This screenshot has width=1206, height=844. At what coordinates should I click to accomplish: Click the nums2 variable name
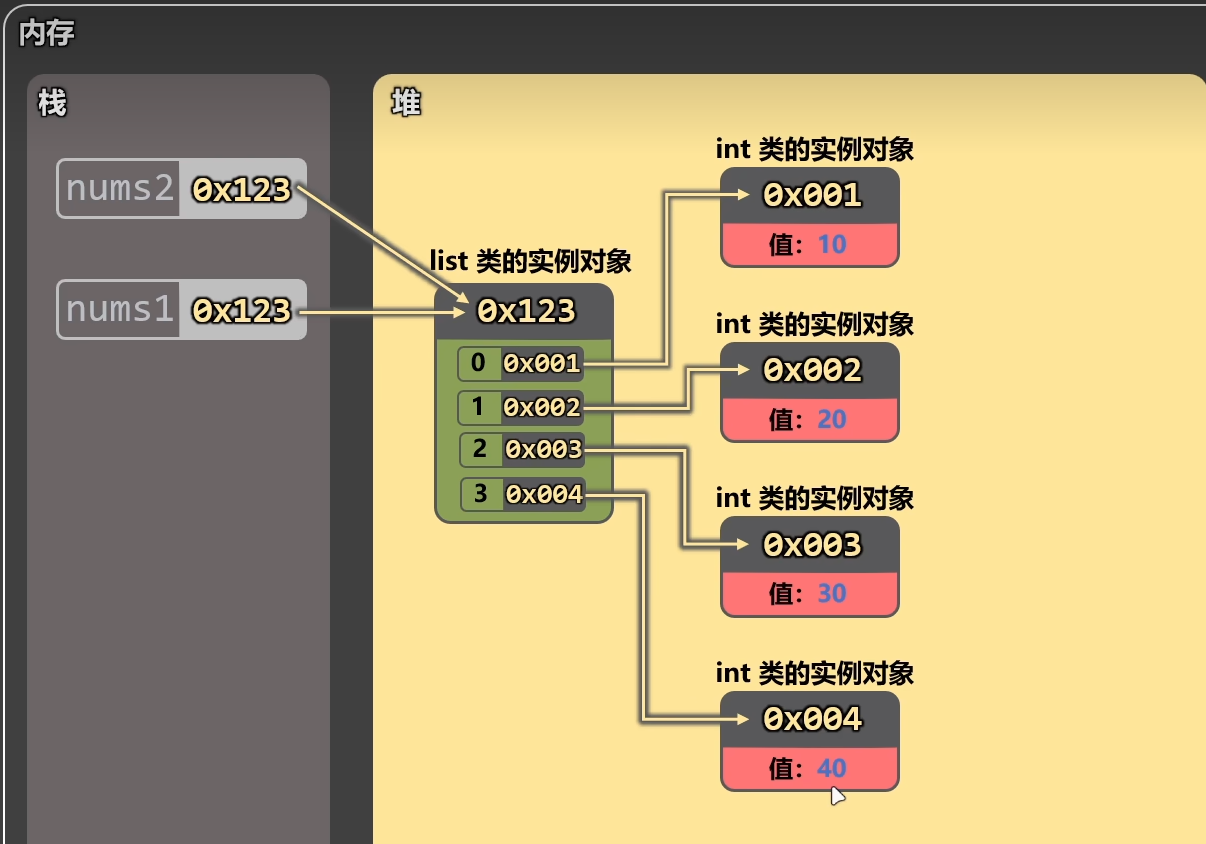[120, 189]
